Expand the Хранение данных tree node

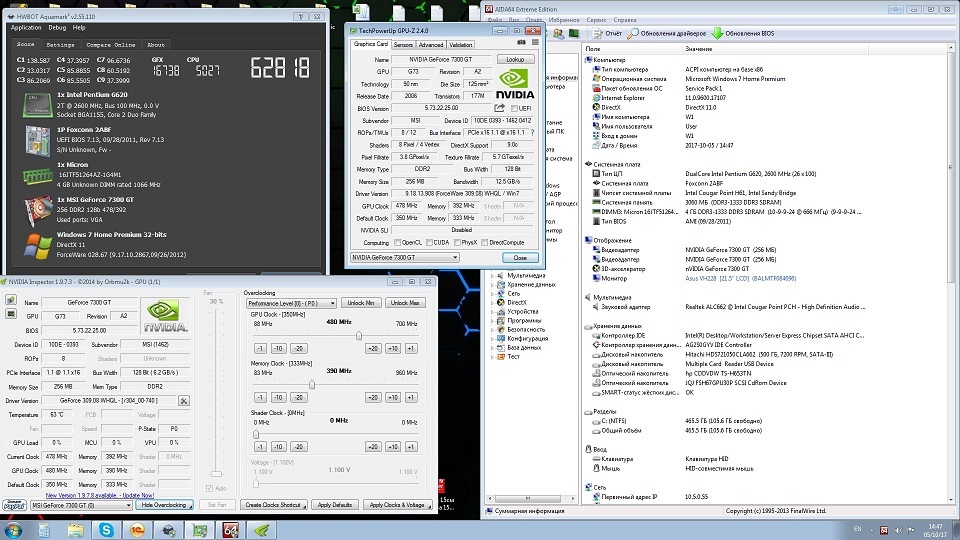[x=492, y=285]
